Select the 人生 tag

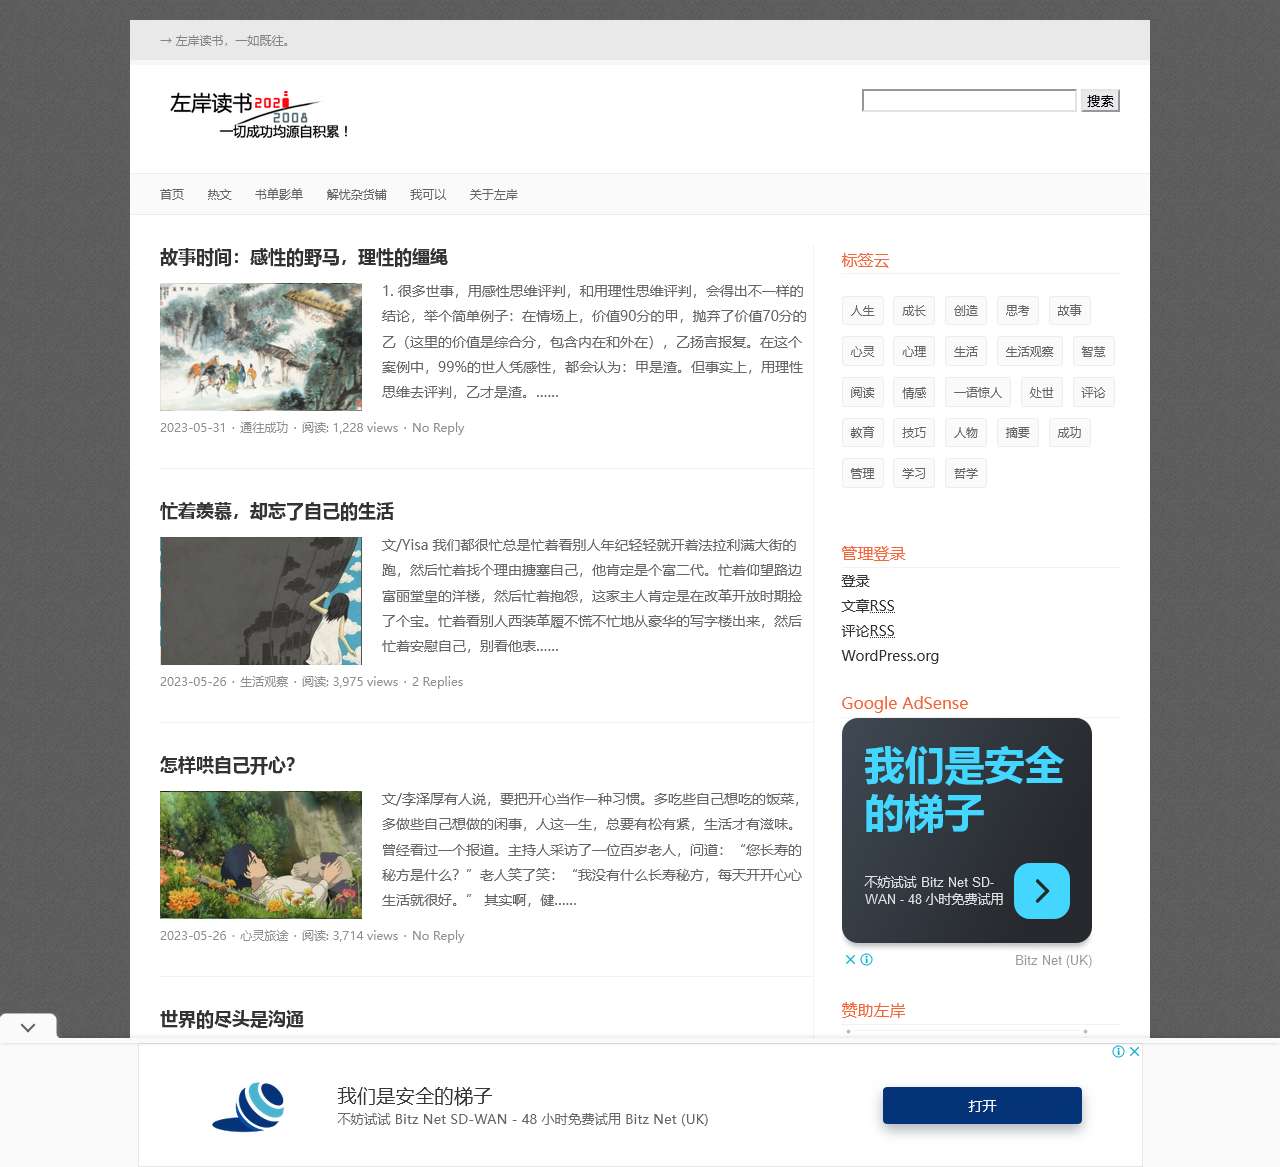pos(863,310)
